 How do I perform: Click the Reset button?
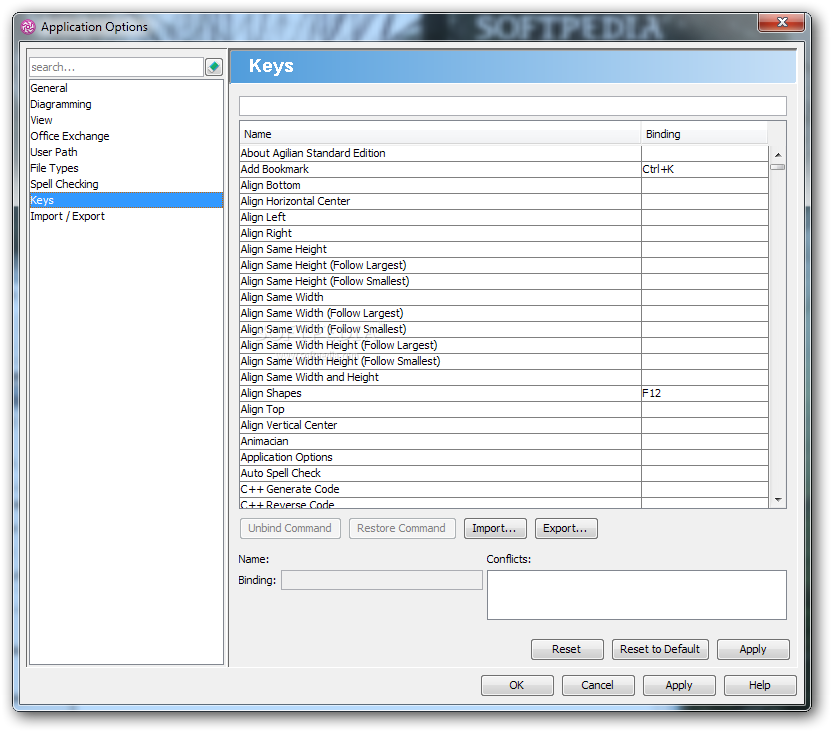[567, 649]
